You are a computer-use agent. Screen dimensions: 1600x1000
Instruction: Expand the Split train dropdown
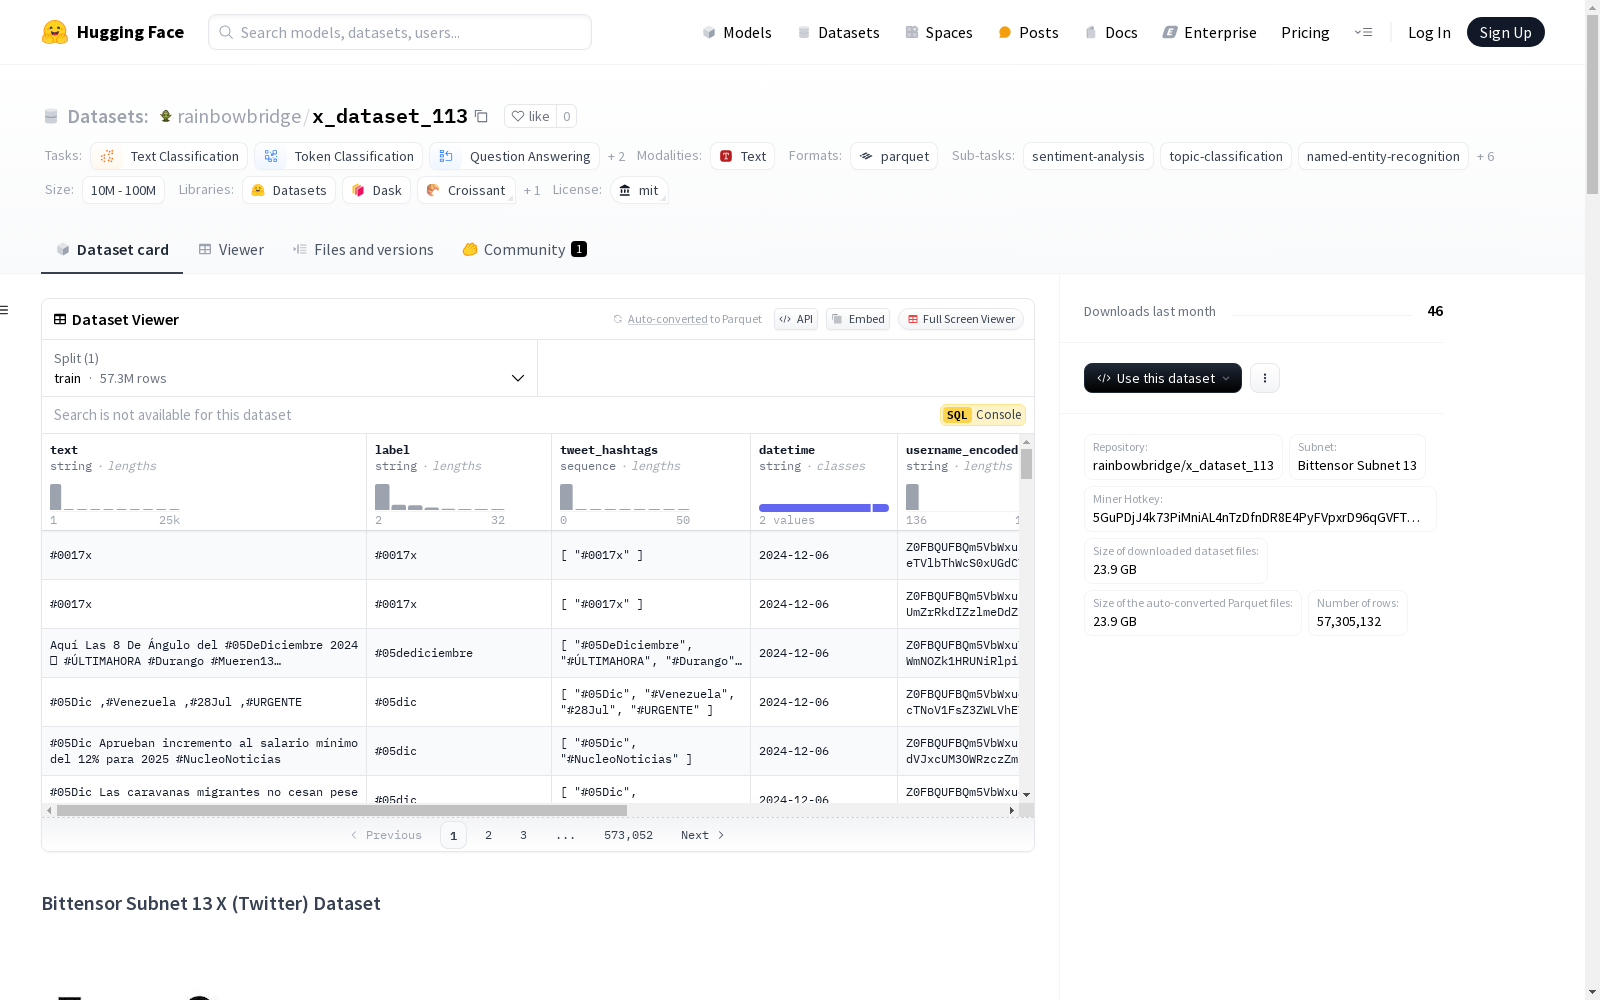point(290,368)
